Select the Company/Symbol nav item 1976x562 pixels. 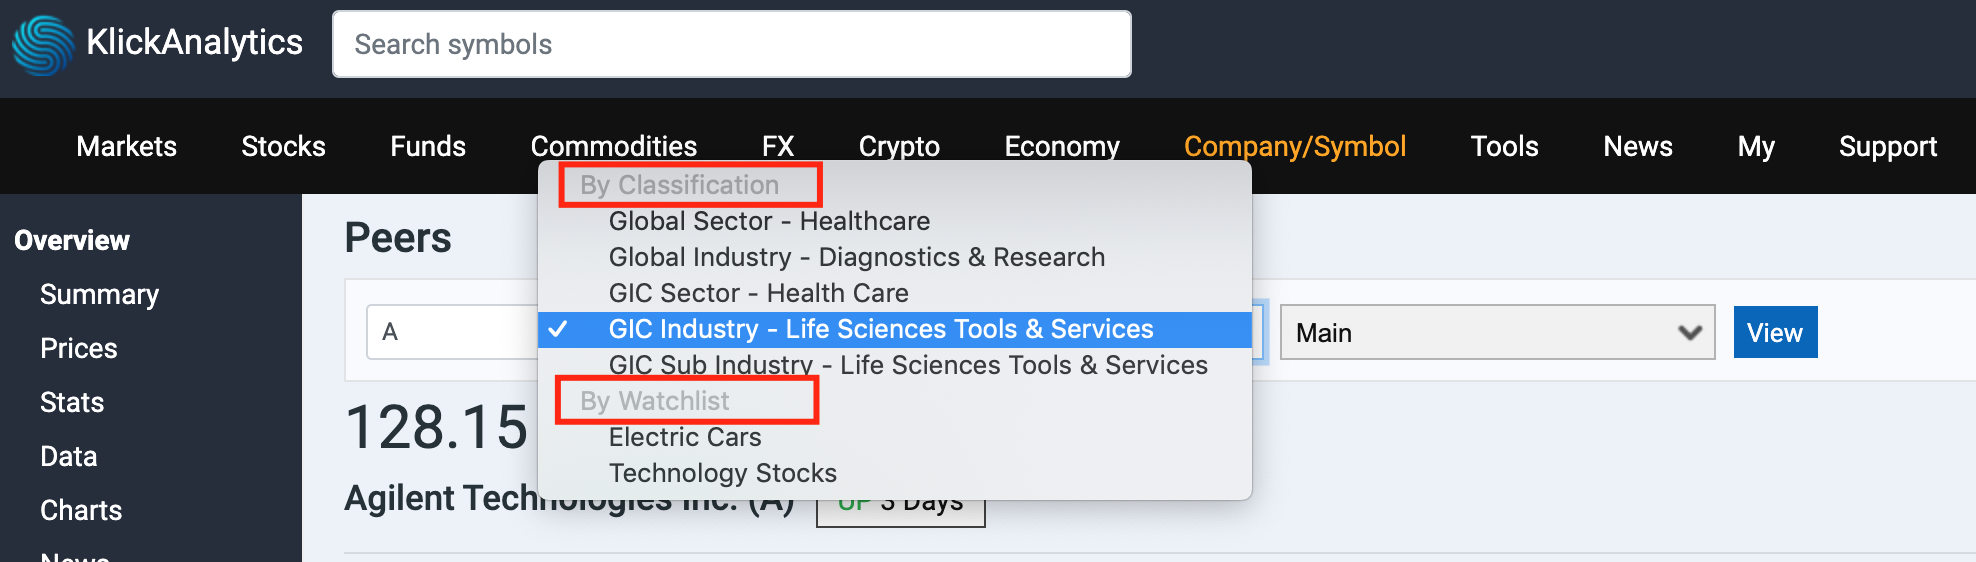(1295, 146)
